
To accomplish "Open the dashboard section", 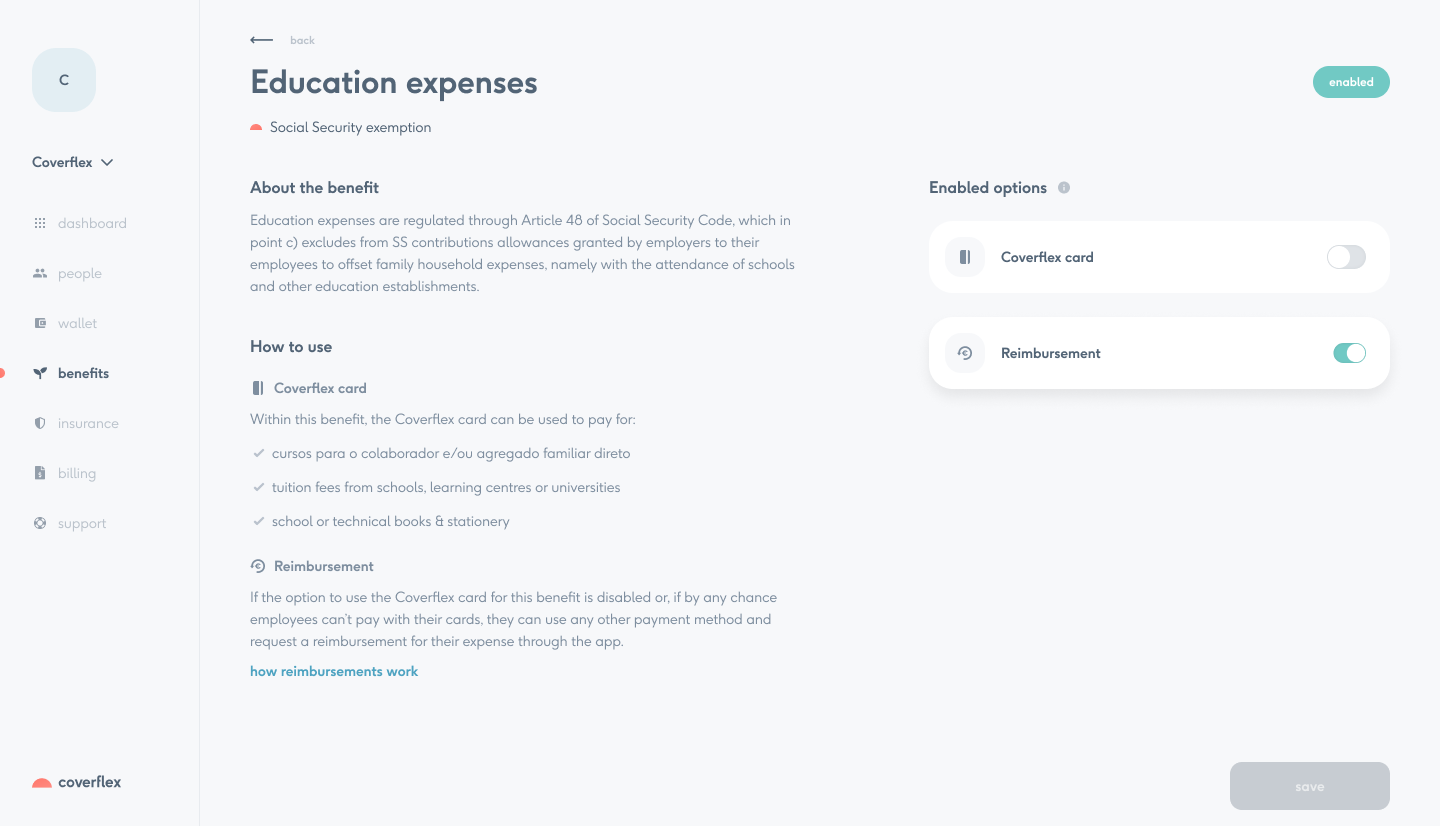I will pyautogui.click(x=41, y=223).
